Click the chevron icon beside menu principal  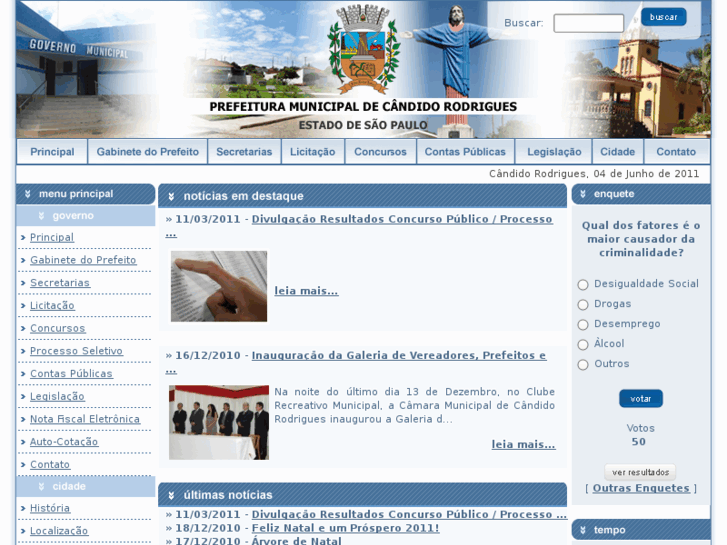pyautogui.click(x=28, y=194)
